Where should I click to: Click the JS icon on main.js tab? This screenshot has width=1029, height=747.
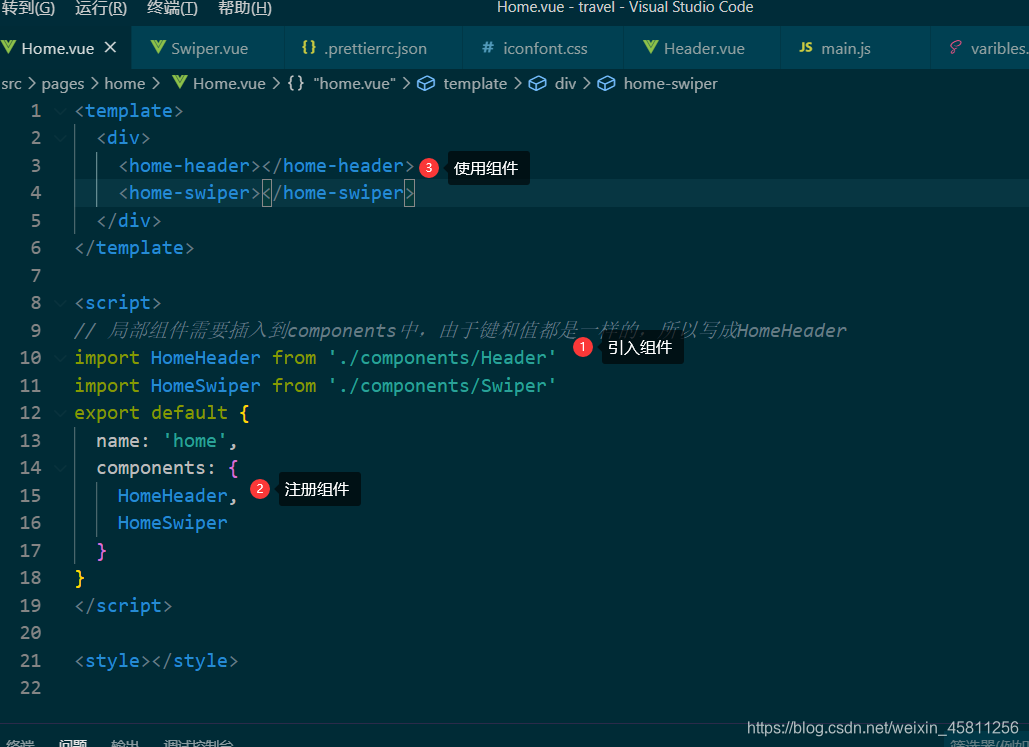(806, 47)
